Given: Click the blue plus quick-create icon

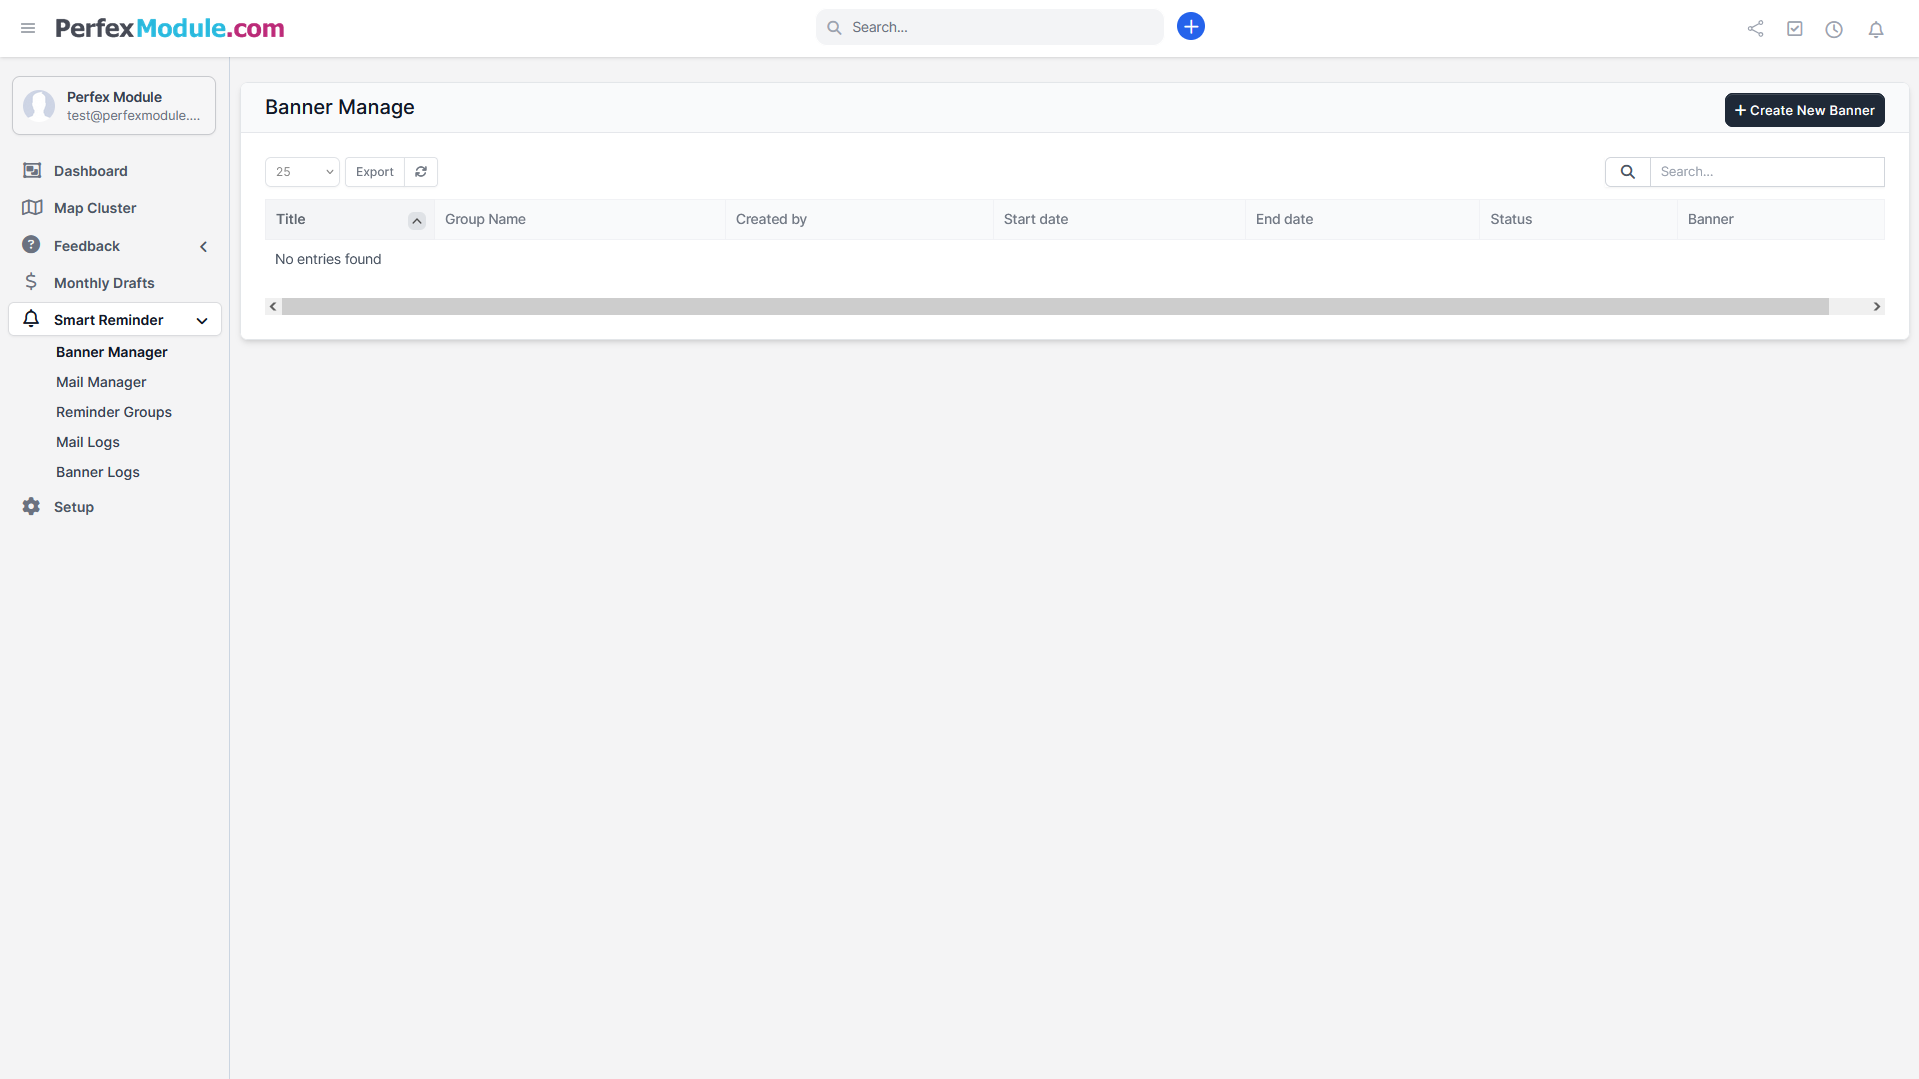Looking at the screenshot, I should [x=1190, y=27].
